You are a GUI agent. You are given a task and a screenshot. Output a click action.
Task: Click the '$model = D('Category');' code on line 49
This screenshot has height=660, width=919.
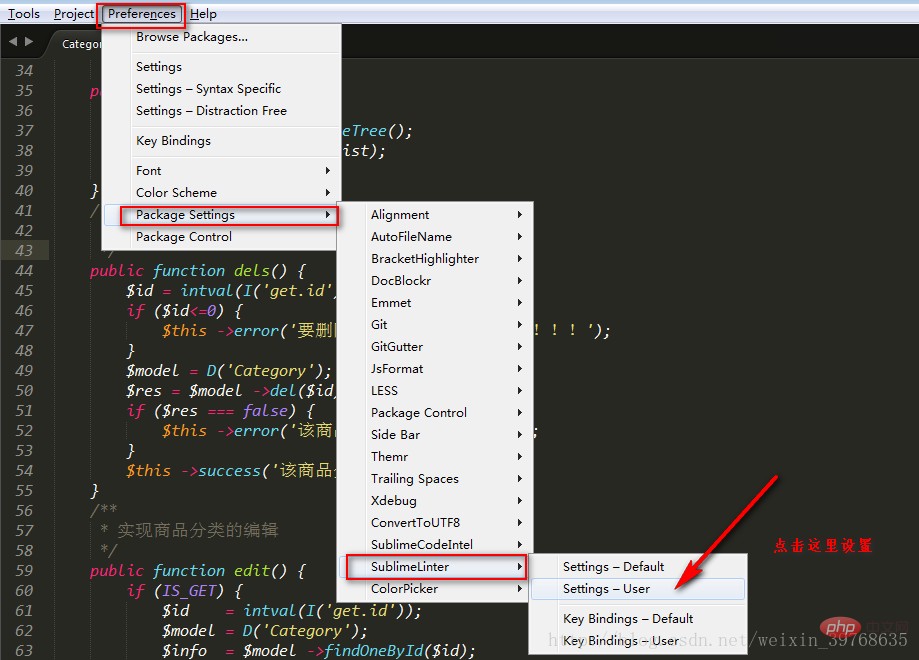click(229, 371)
